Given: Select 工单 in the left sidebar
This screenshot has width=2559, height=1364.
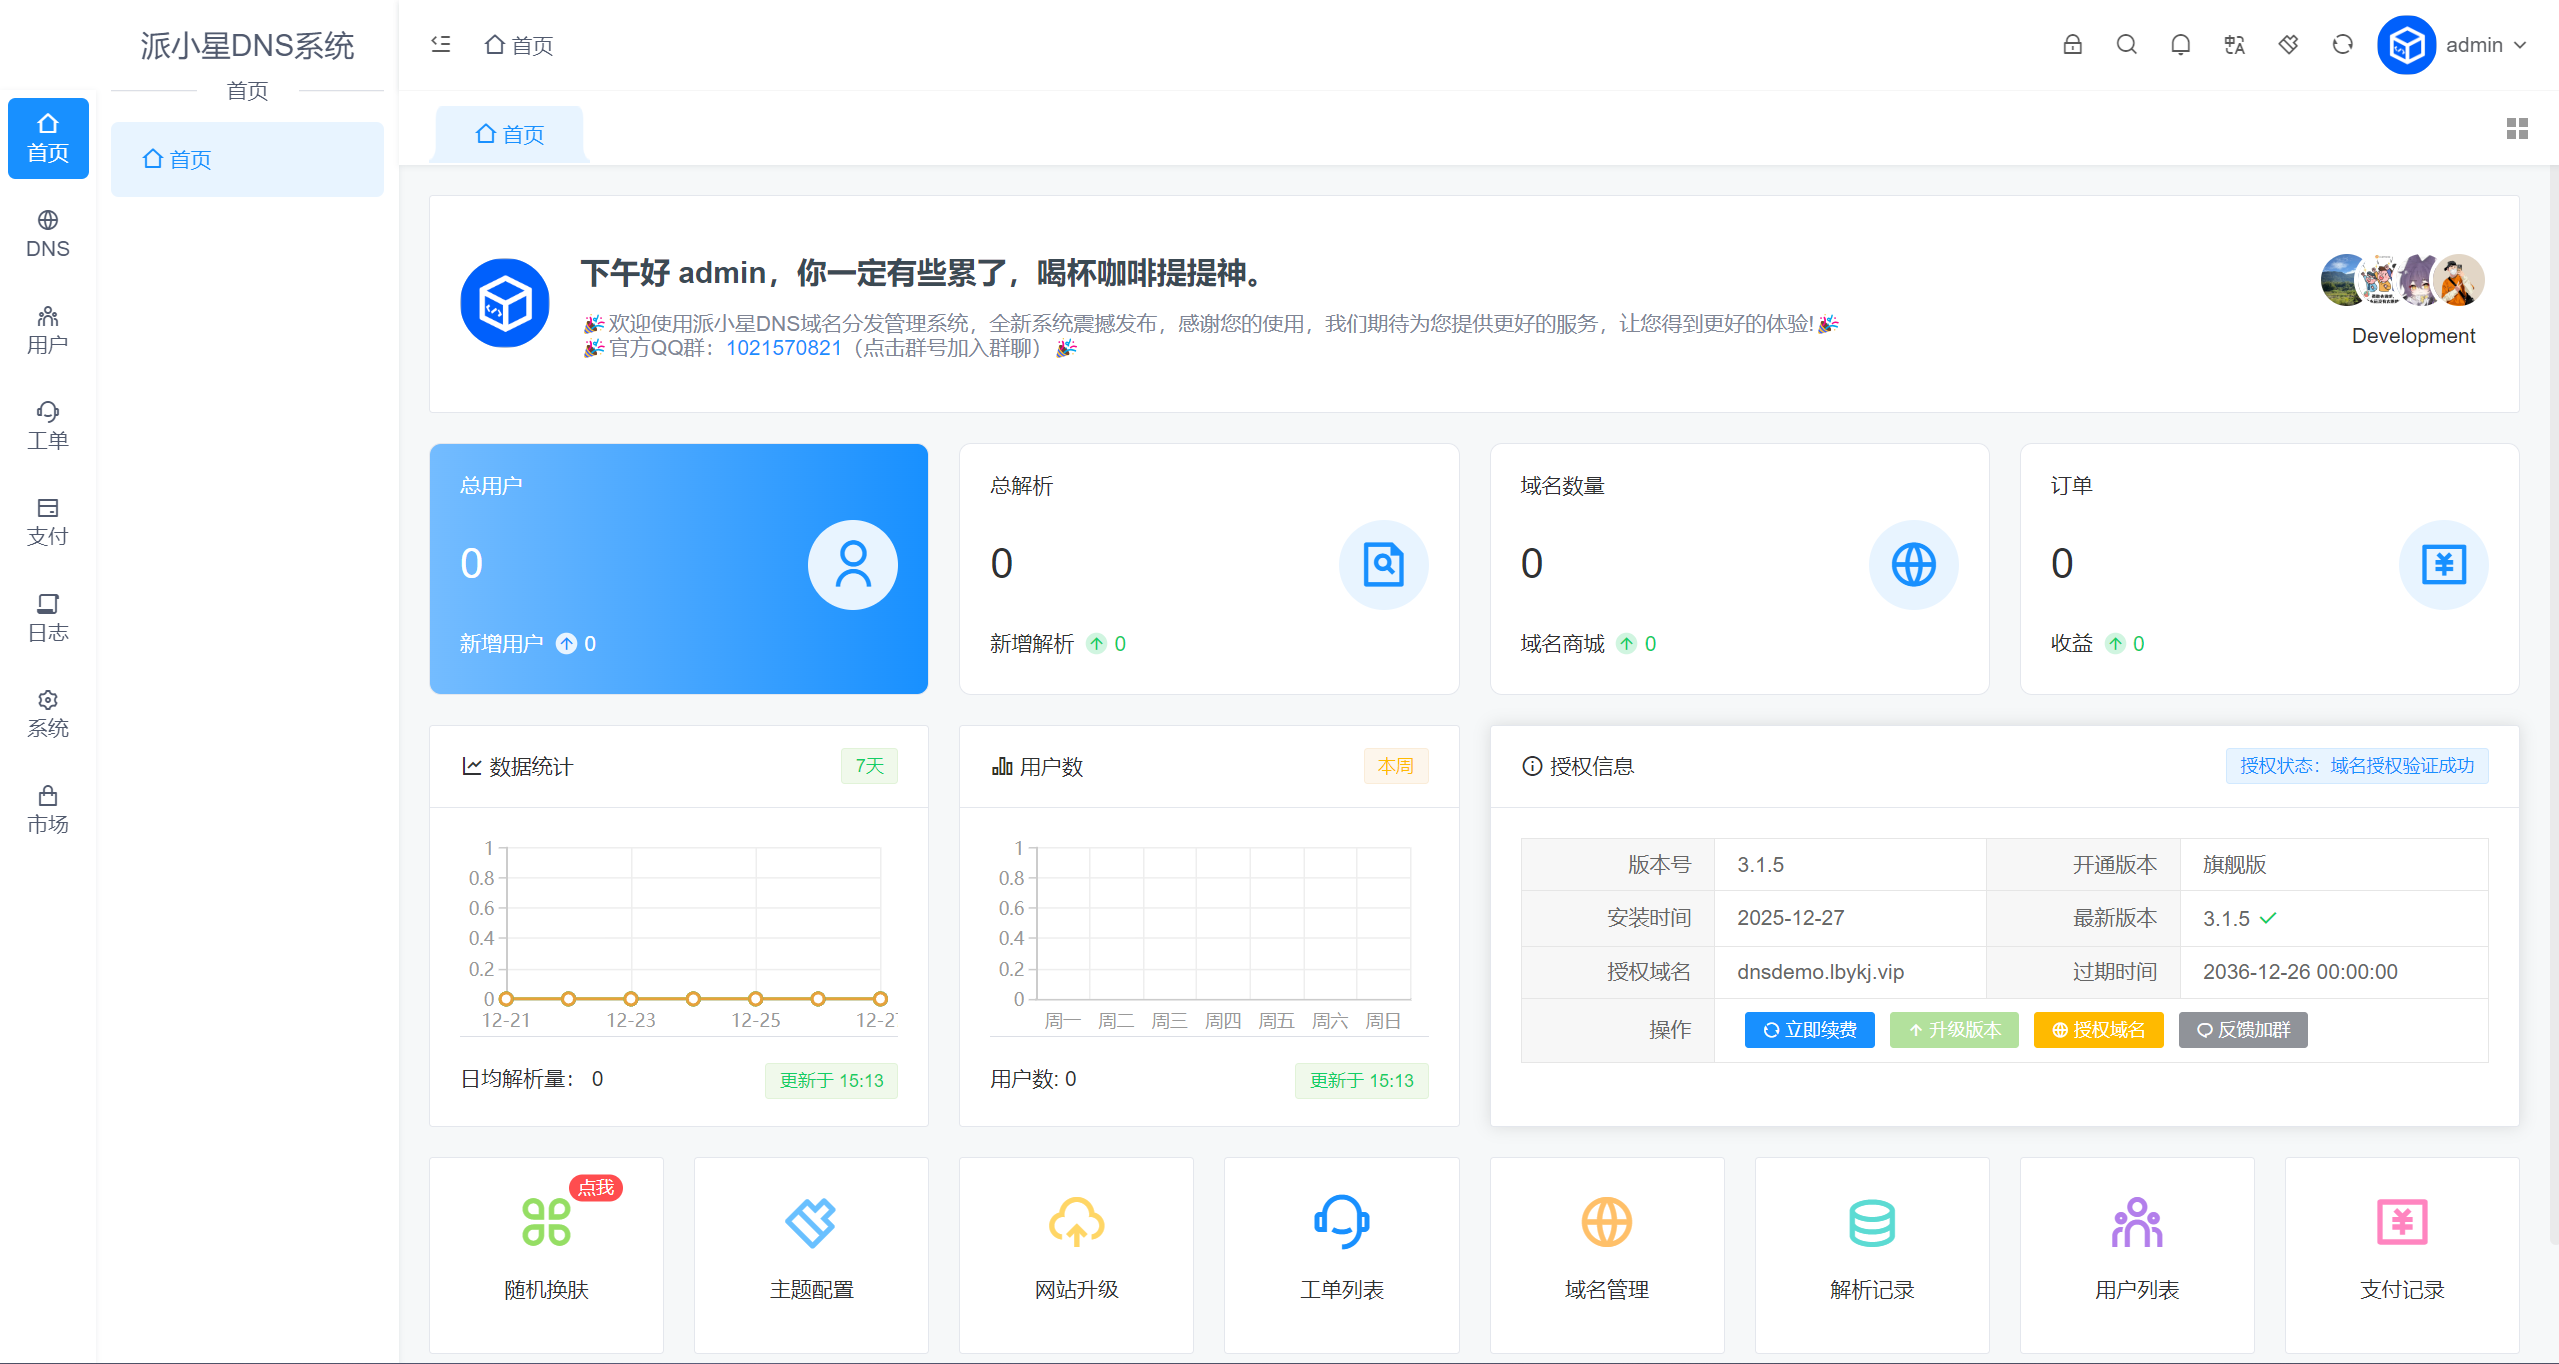Looking at the screenshot, I should click(x=47, y=425).
